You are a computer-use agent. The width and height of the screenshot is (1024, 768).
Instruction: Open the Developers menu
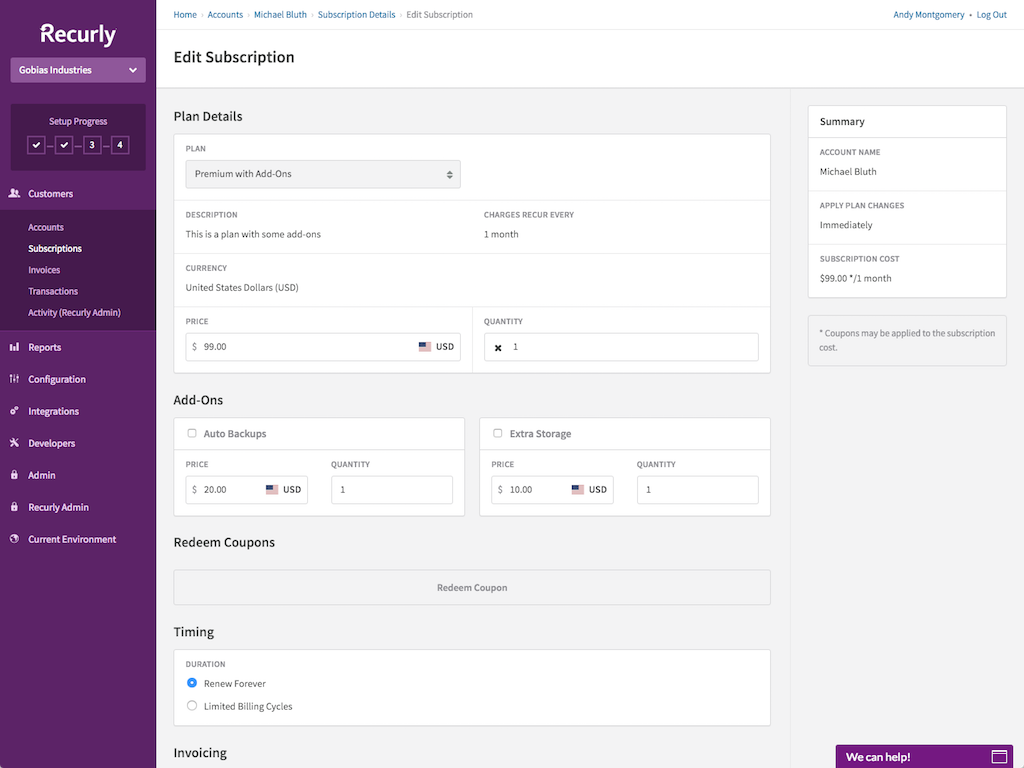click(52, 443)
